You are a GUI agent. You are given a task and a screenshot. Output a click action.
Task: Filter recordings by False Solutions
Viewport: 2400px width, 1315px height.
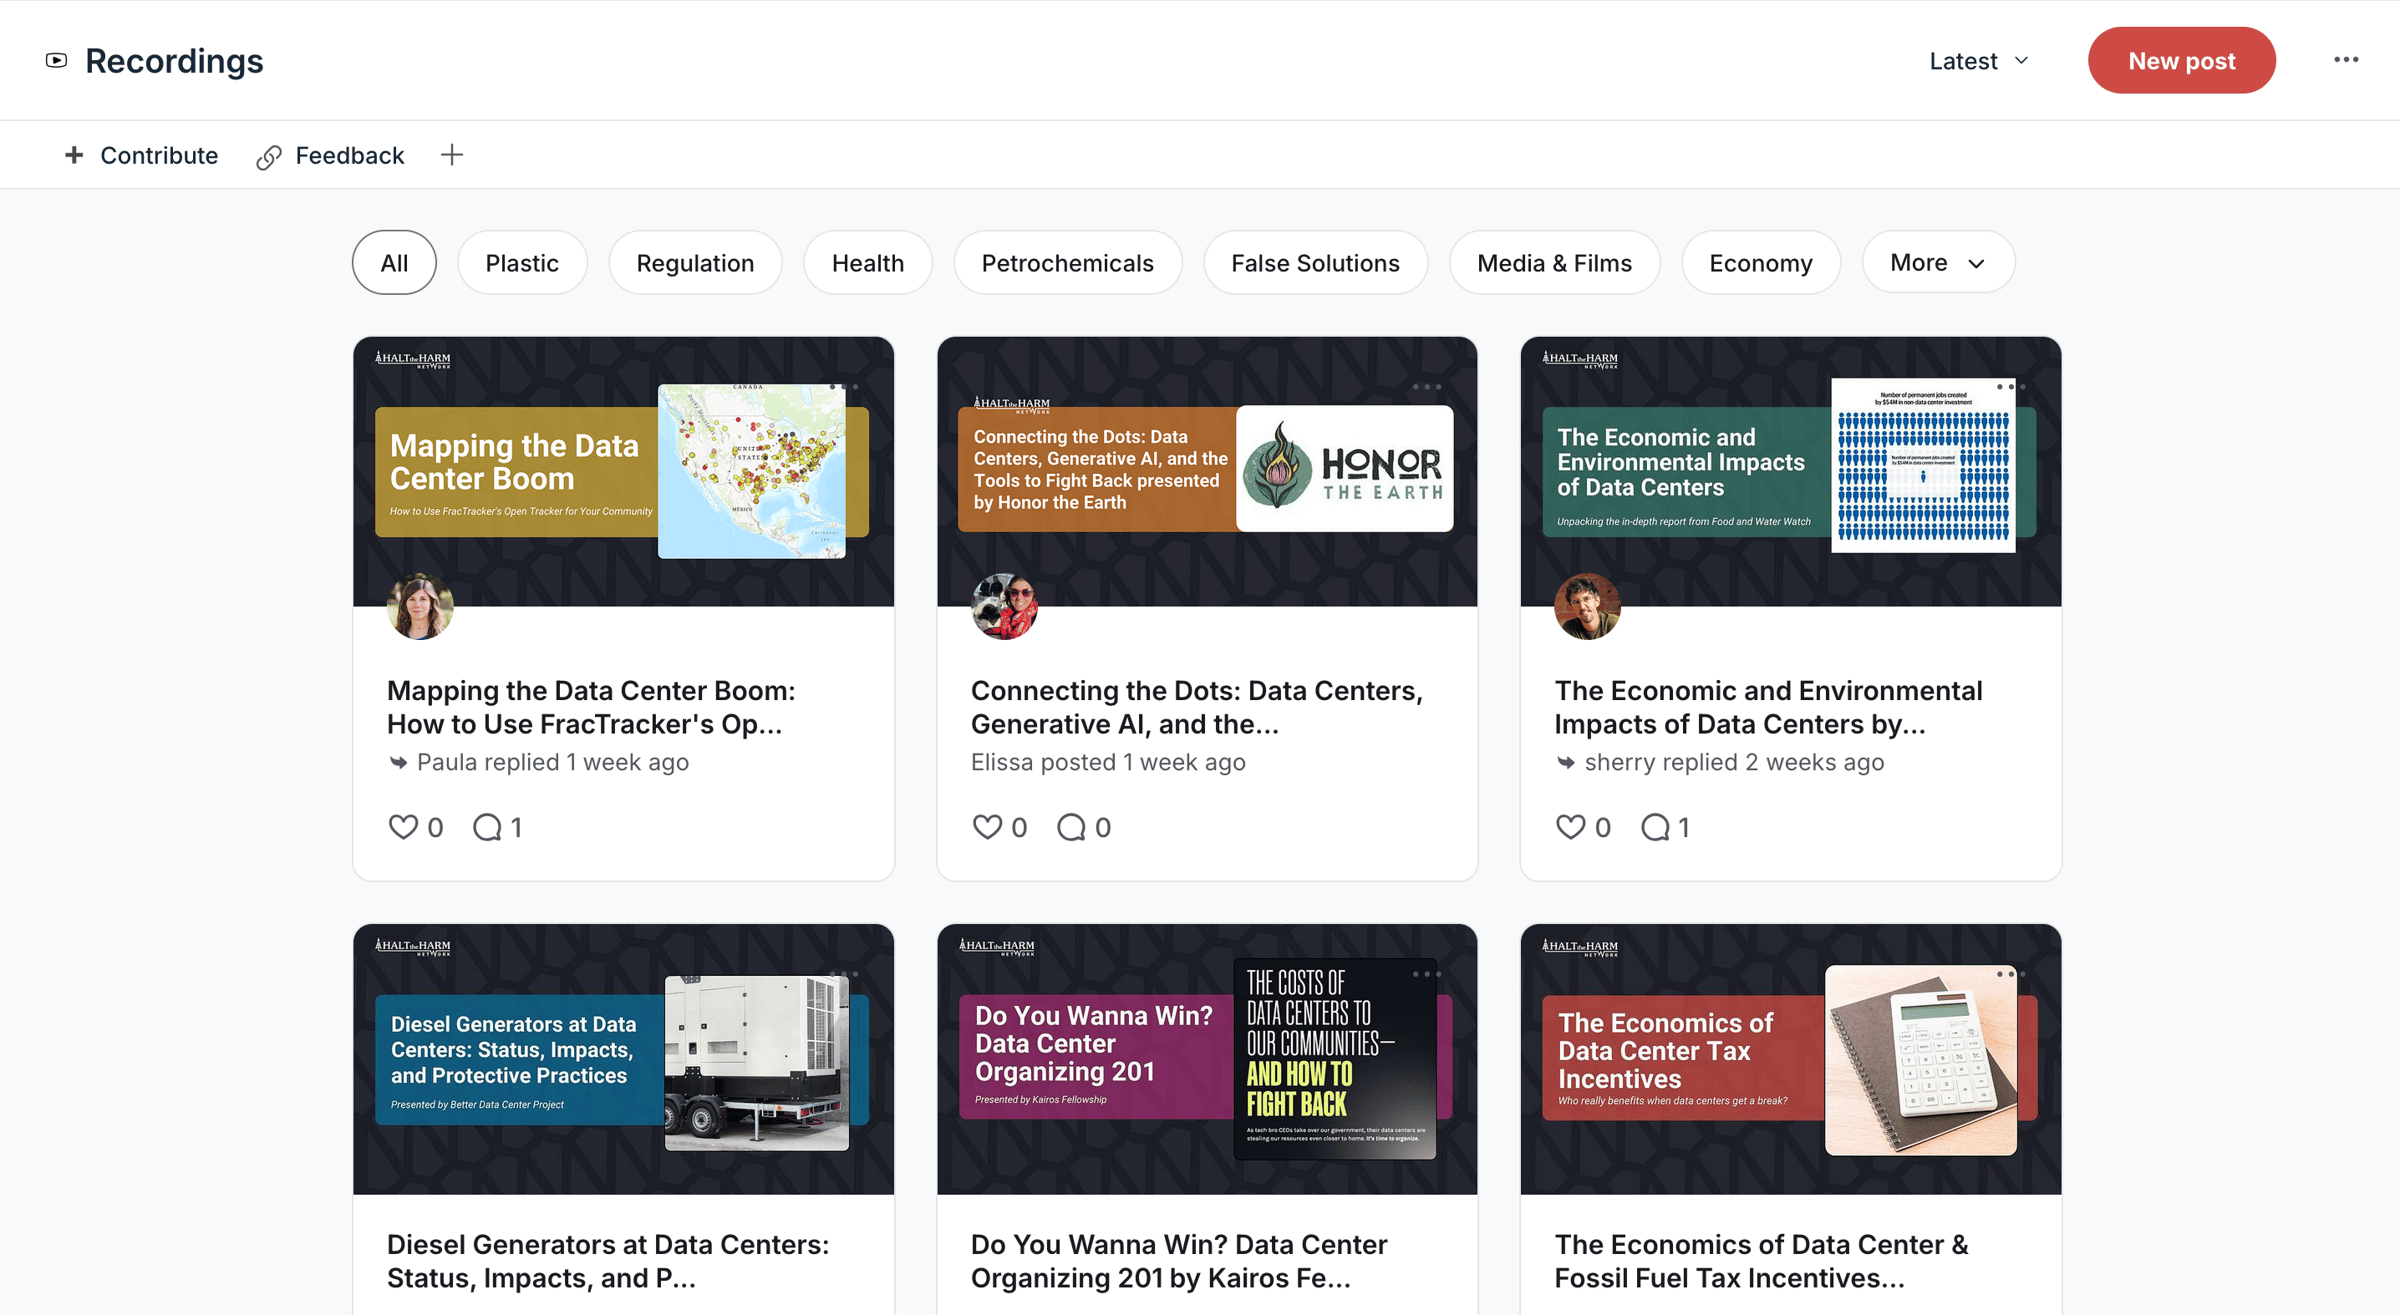1315,262
